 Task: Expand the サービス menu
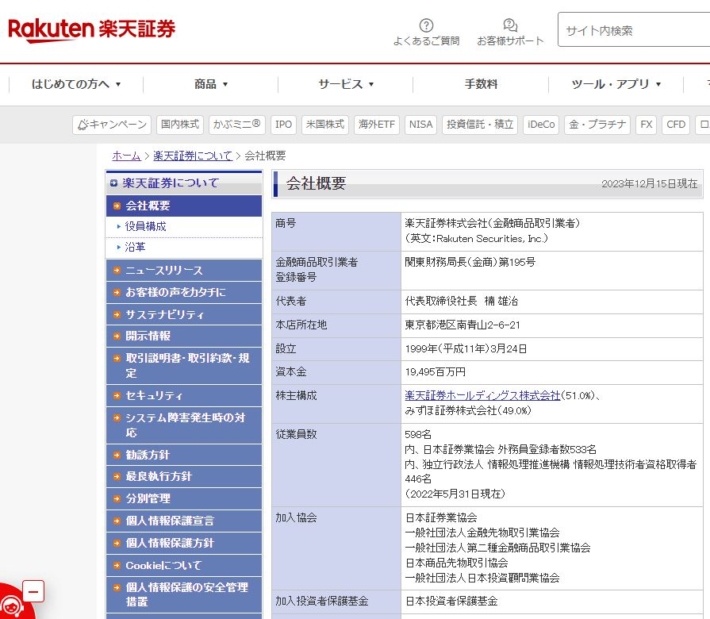[345, 84]
